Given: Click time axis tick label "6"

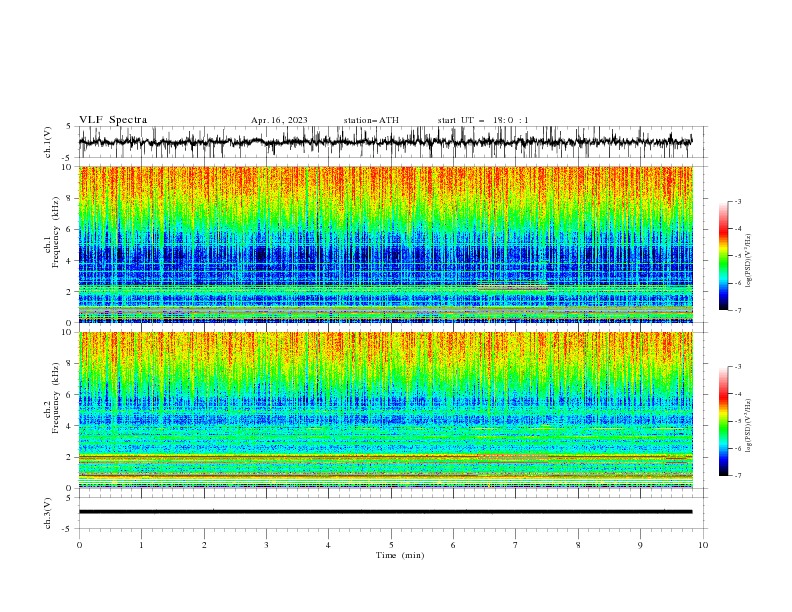Looking at the screenshot, I should tap(453, 545).
